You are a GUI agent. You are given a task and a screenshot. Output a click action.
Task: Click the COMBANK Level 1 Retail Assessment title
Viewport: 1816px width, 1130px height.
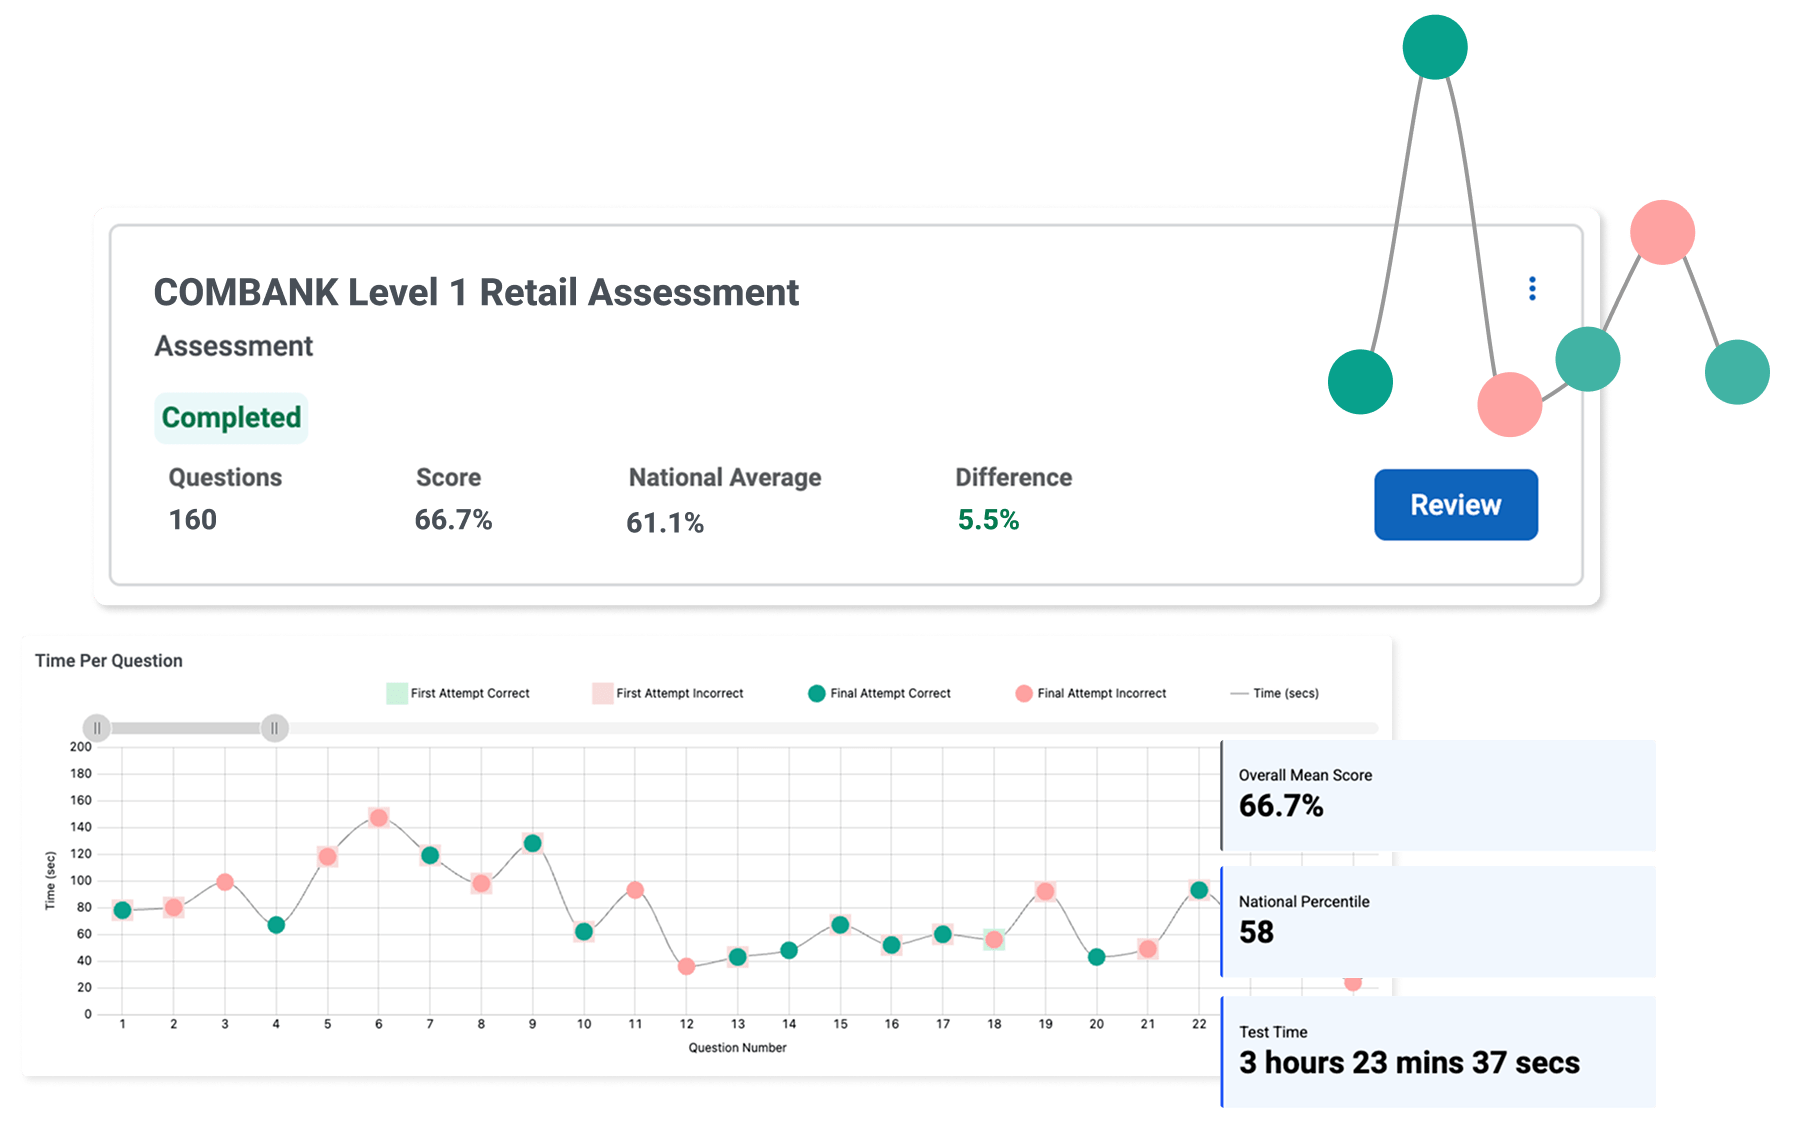click(x=476, y=293)
